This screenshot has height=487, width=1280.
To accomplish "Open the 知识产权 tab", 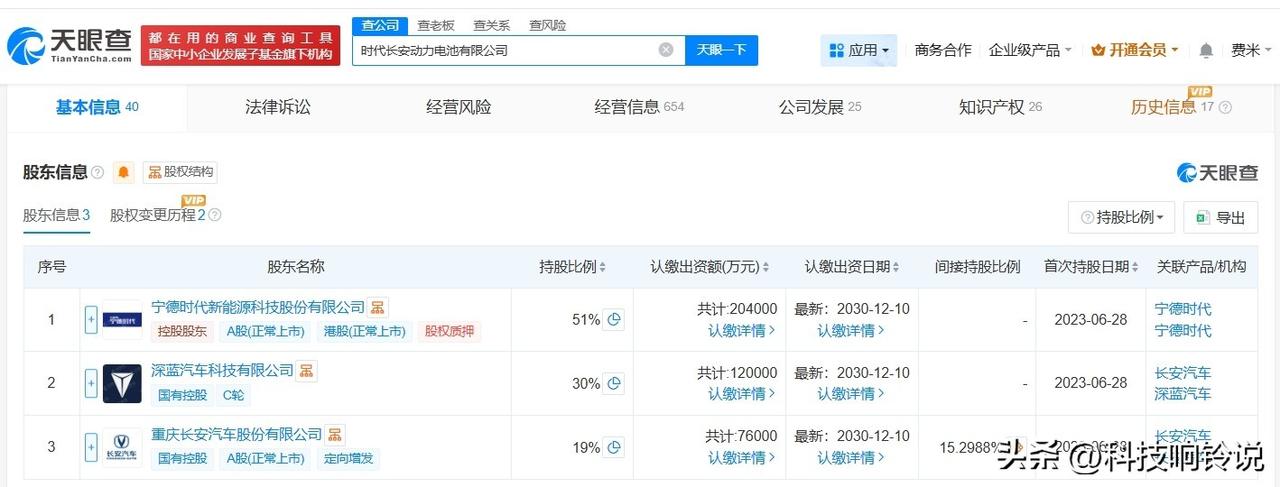I will click(x=1000, y=107).
